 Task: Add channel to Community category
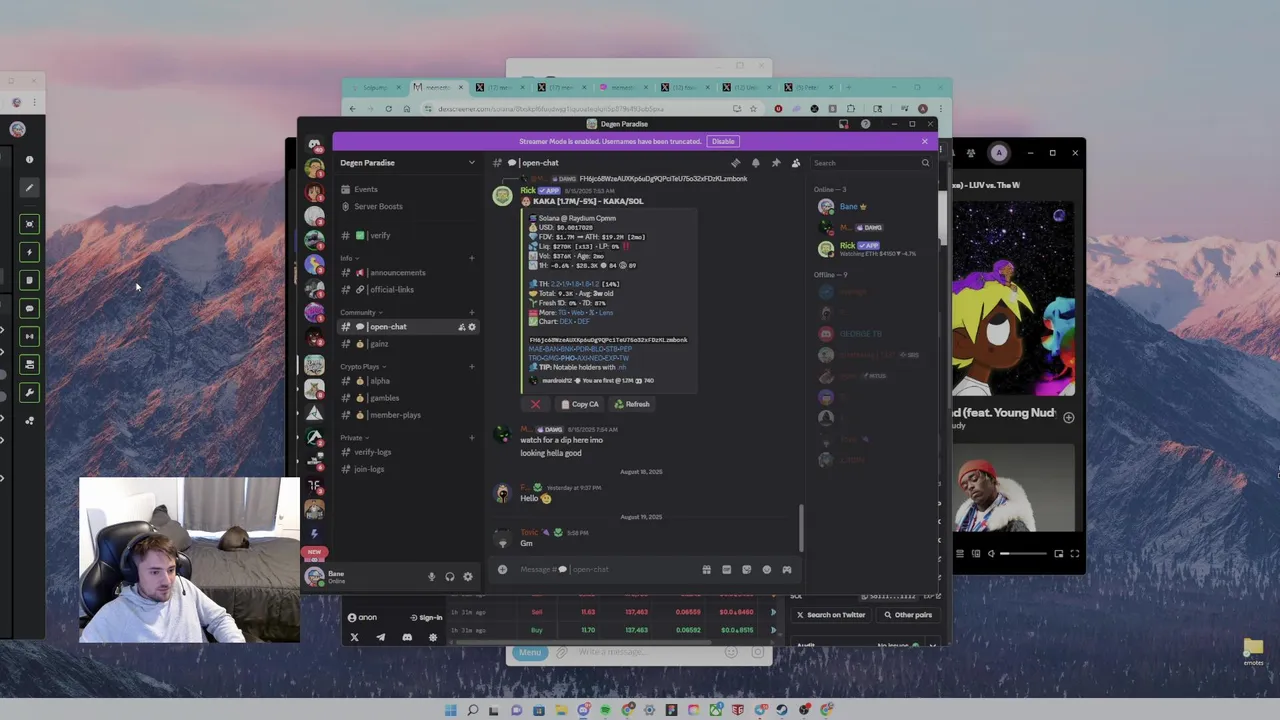click(472, 312)
